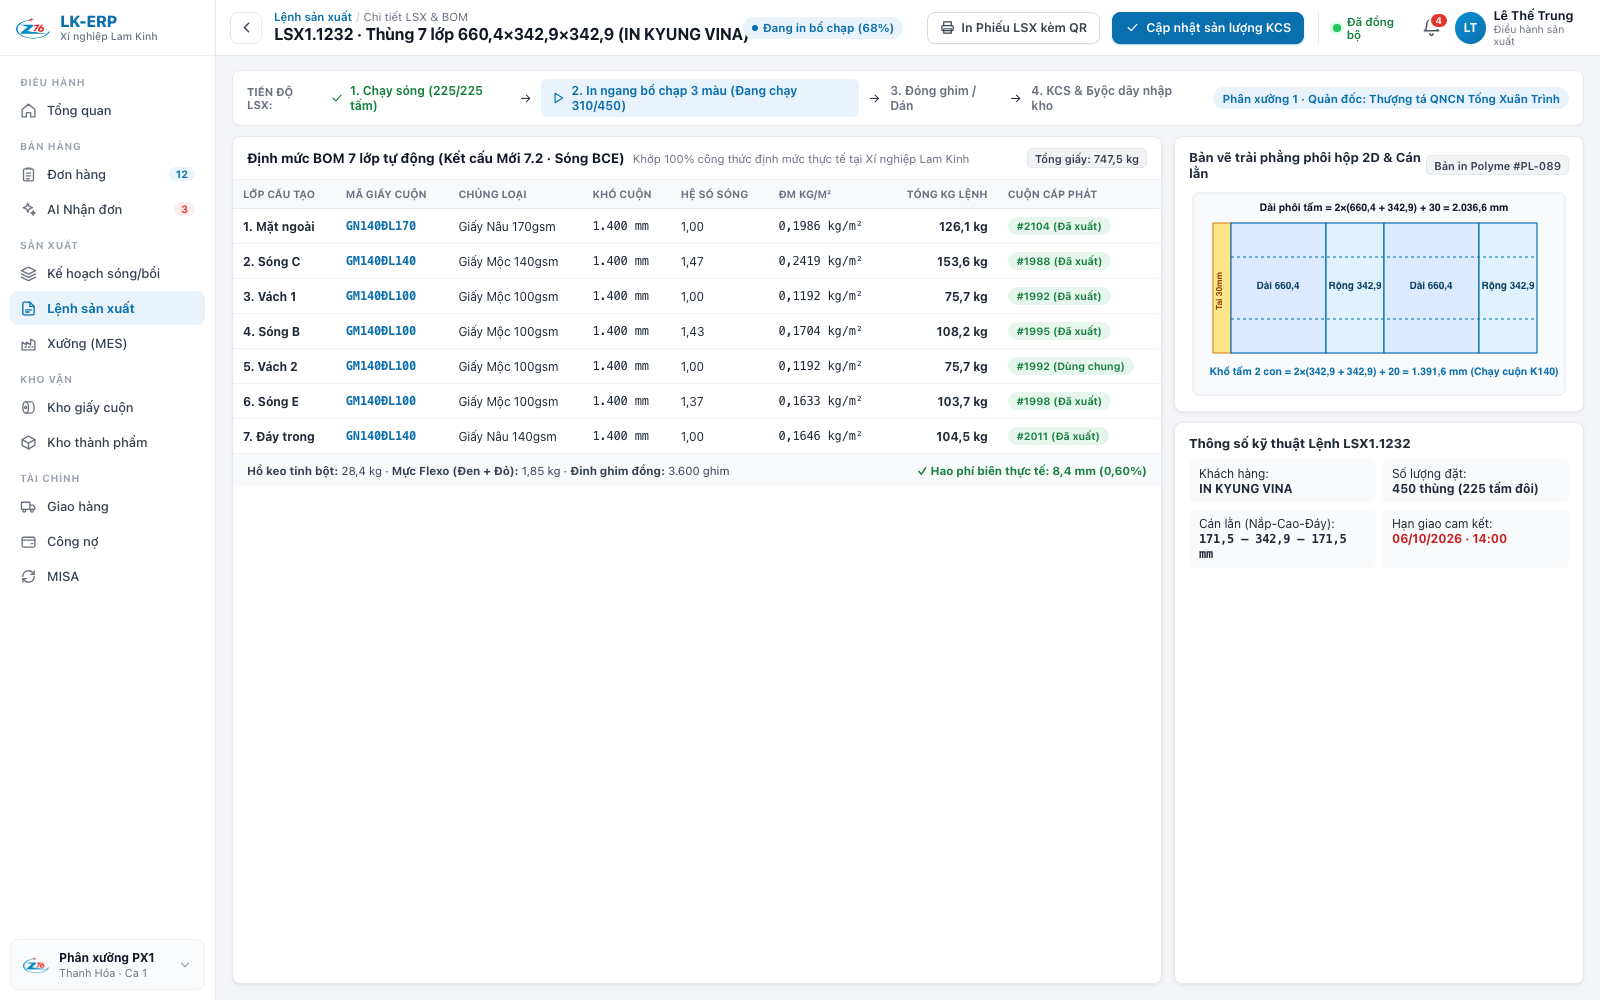Click the Giao hàng truck icon
The image size is (1600, 1000).
(29, 507)
